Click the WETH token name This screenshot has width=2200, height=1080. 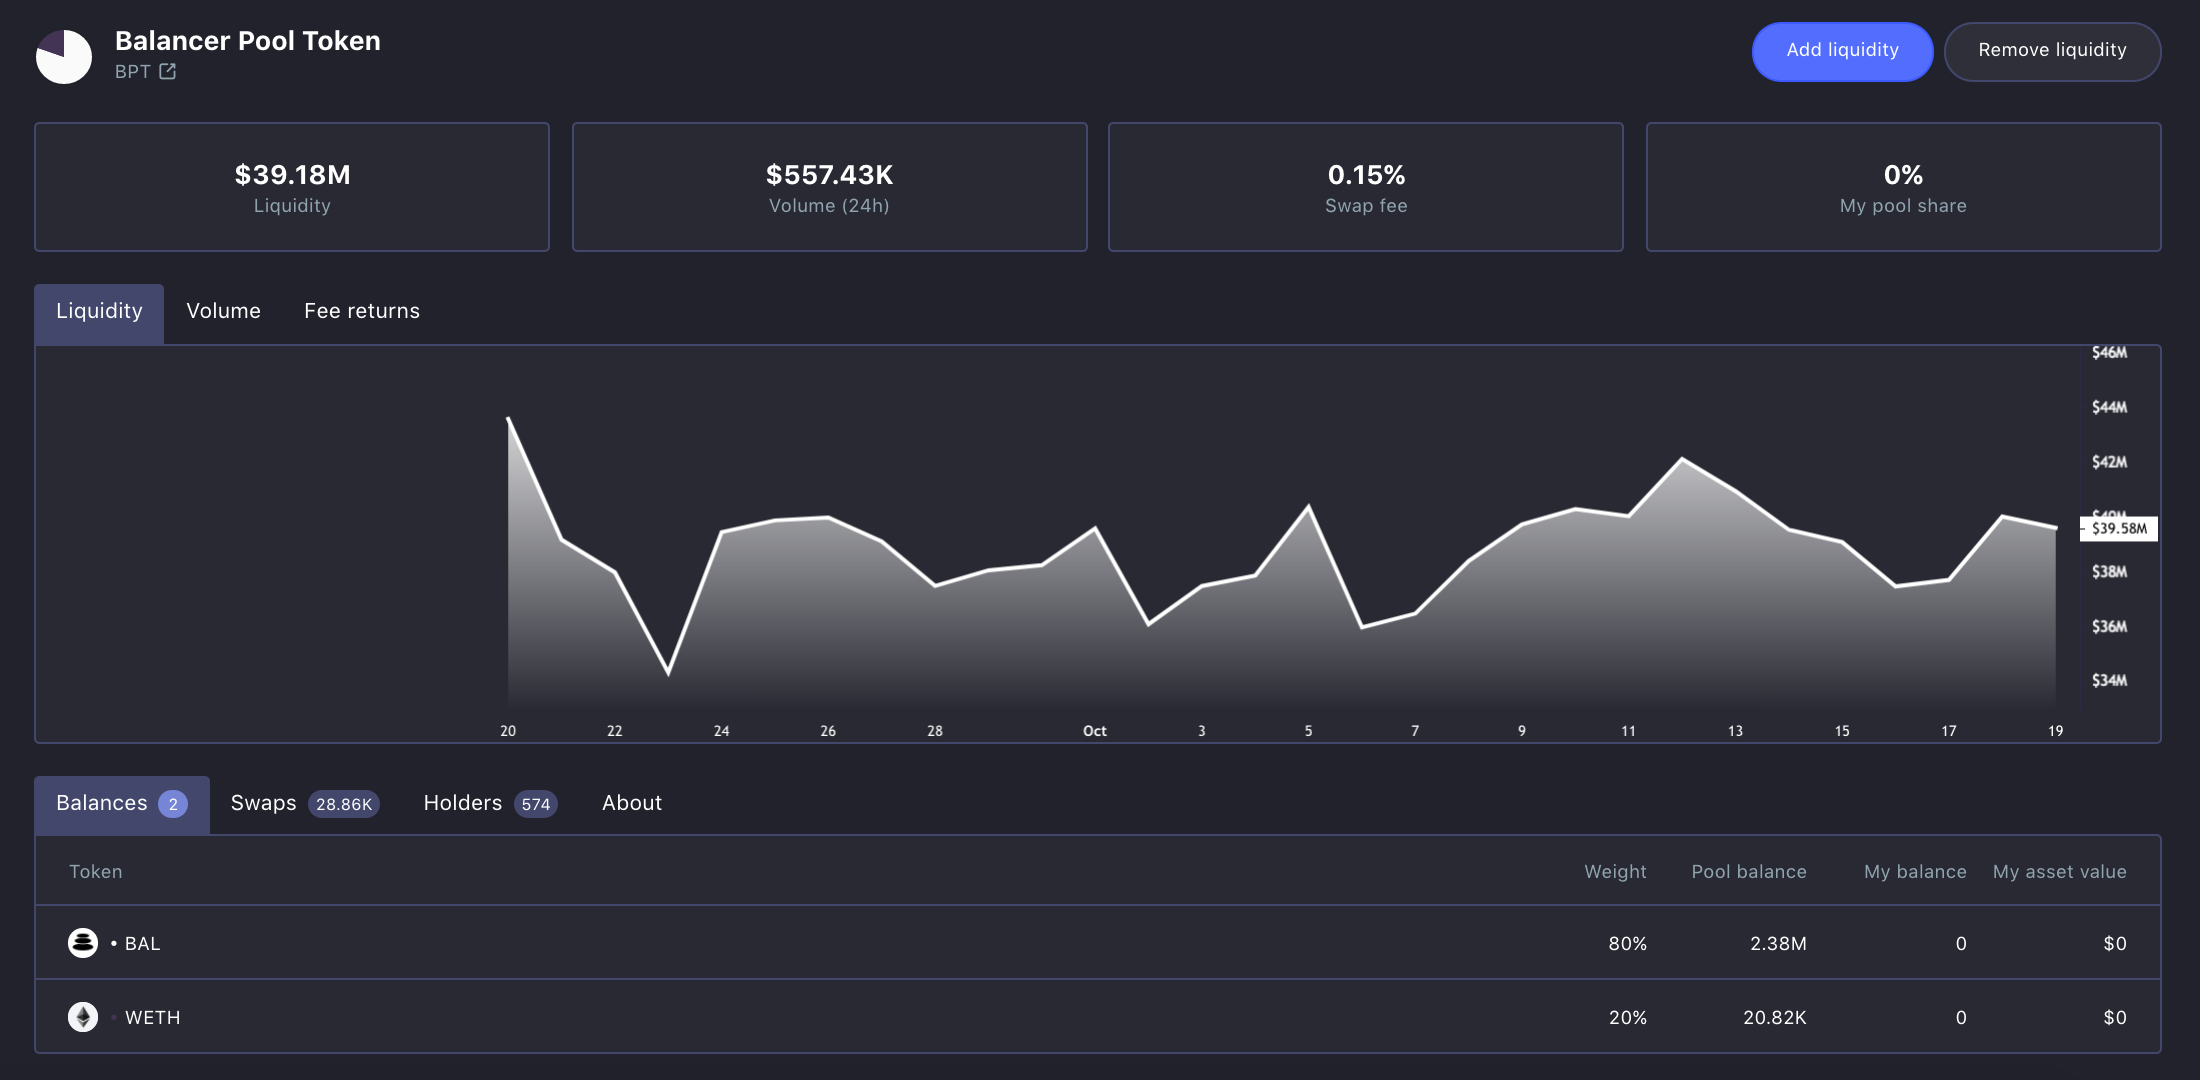152,1017
